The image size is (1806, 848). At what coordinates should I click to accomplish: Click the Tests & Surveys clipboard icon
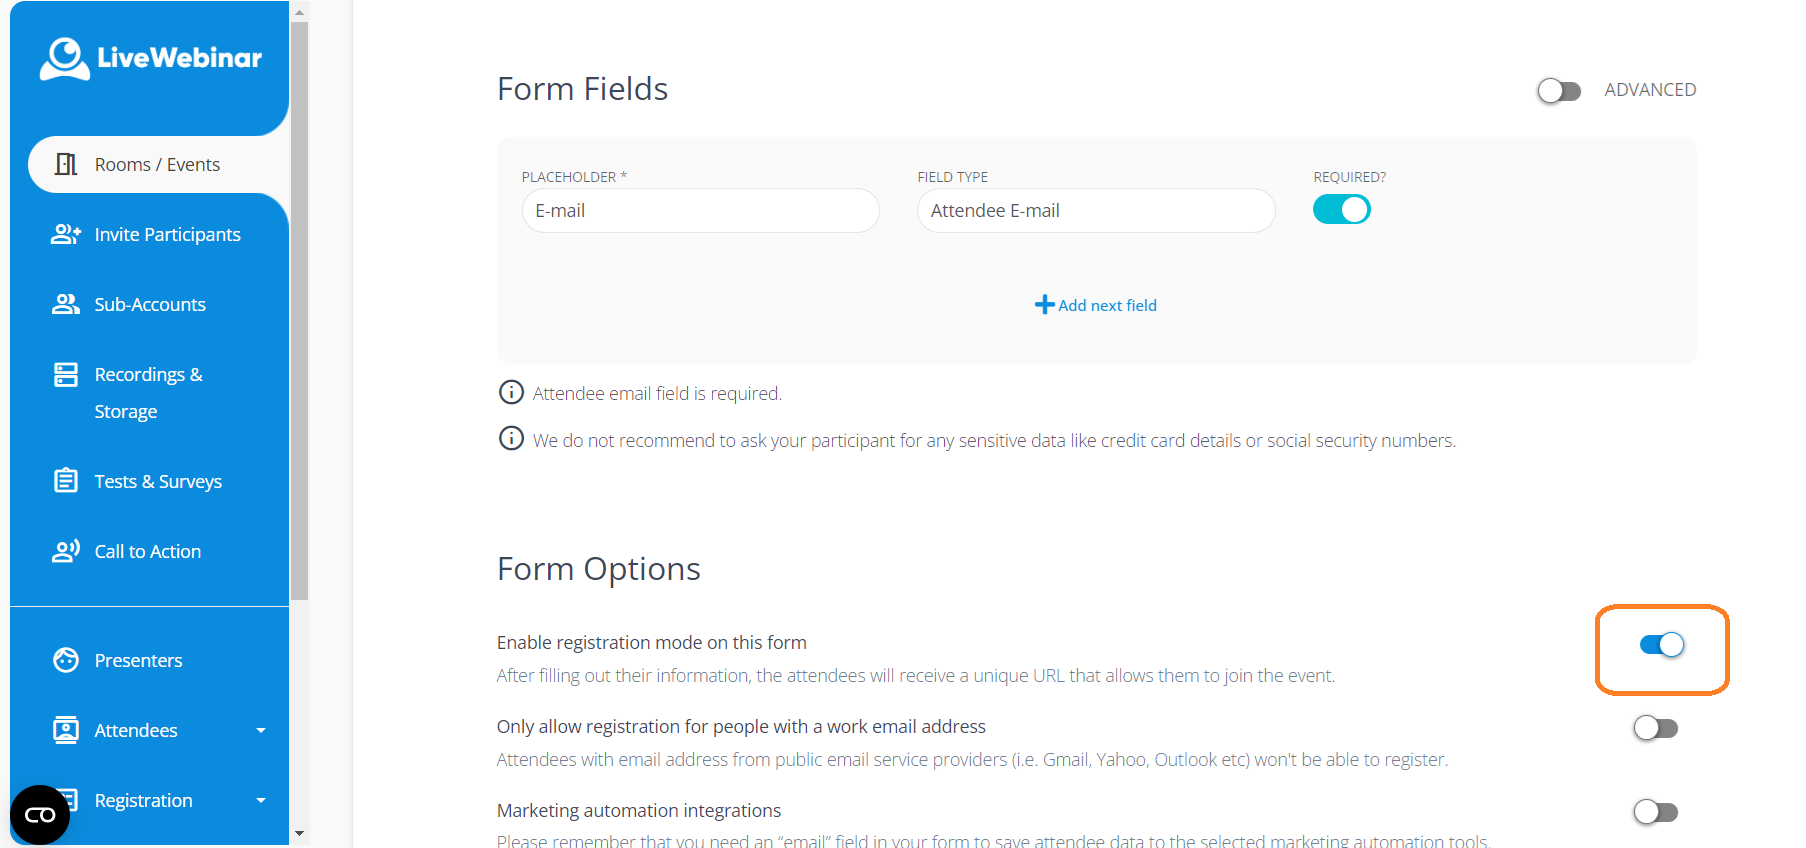point(66,481)
